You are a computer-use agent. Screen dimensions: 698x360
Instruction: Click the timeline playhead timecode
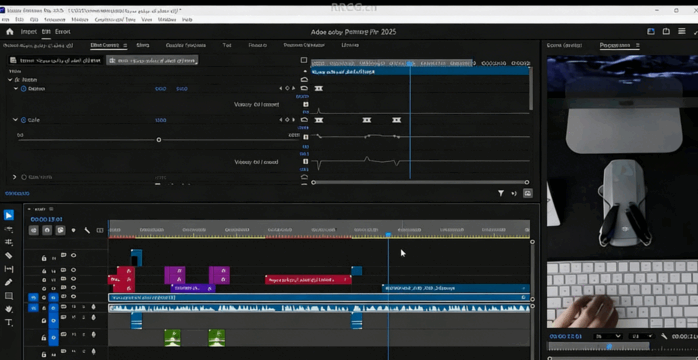pyautogui.click(x=46, y=219)
